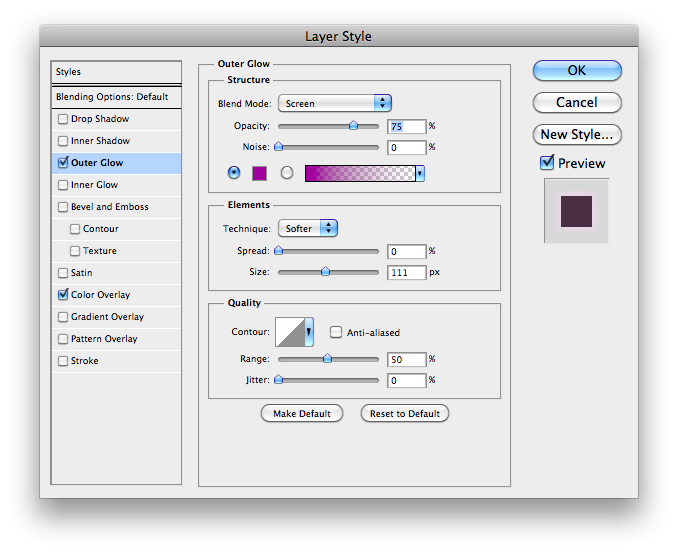Enable the Inner Glow checkbox
678x553 pixels.
point(63,185)
